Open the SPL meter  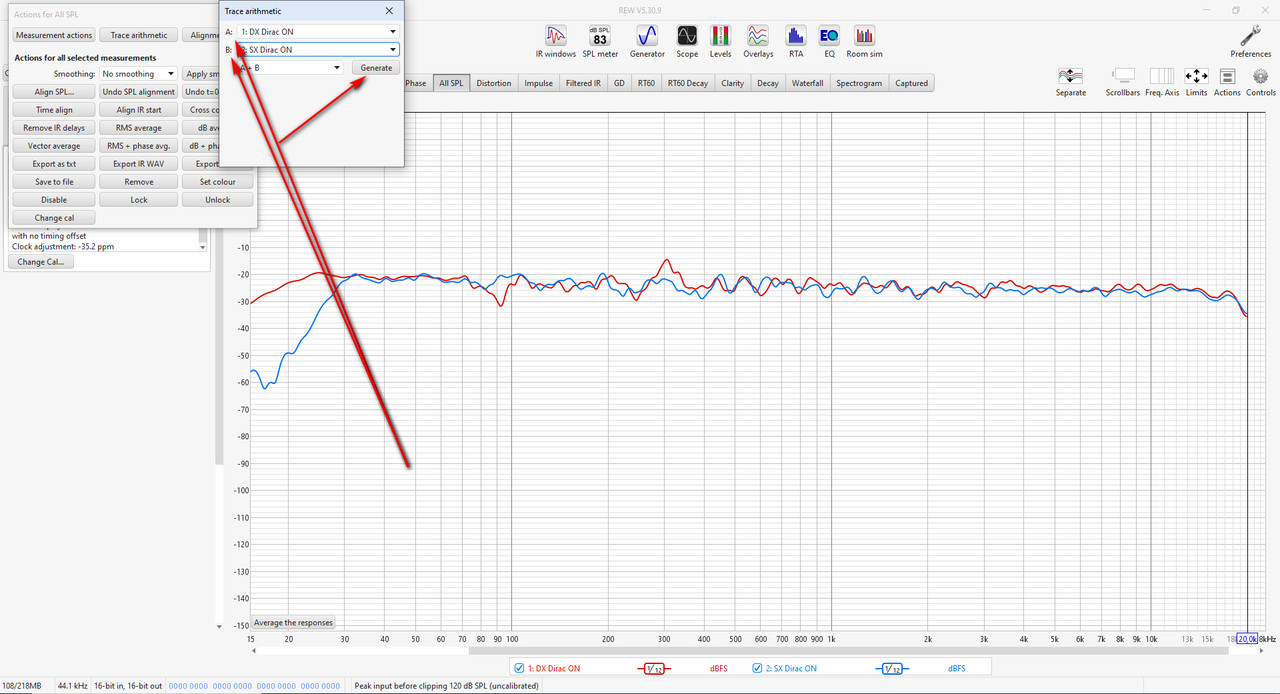click(x=600, y=41)
